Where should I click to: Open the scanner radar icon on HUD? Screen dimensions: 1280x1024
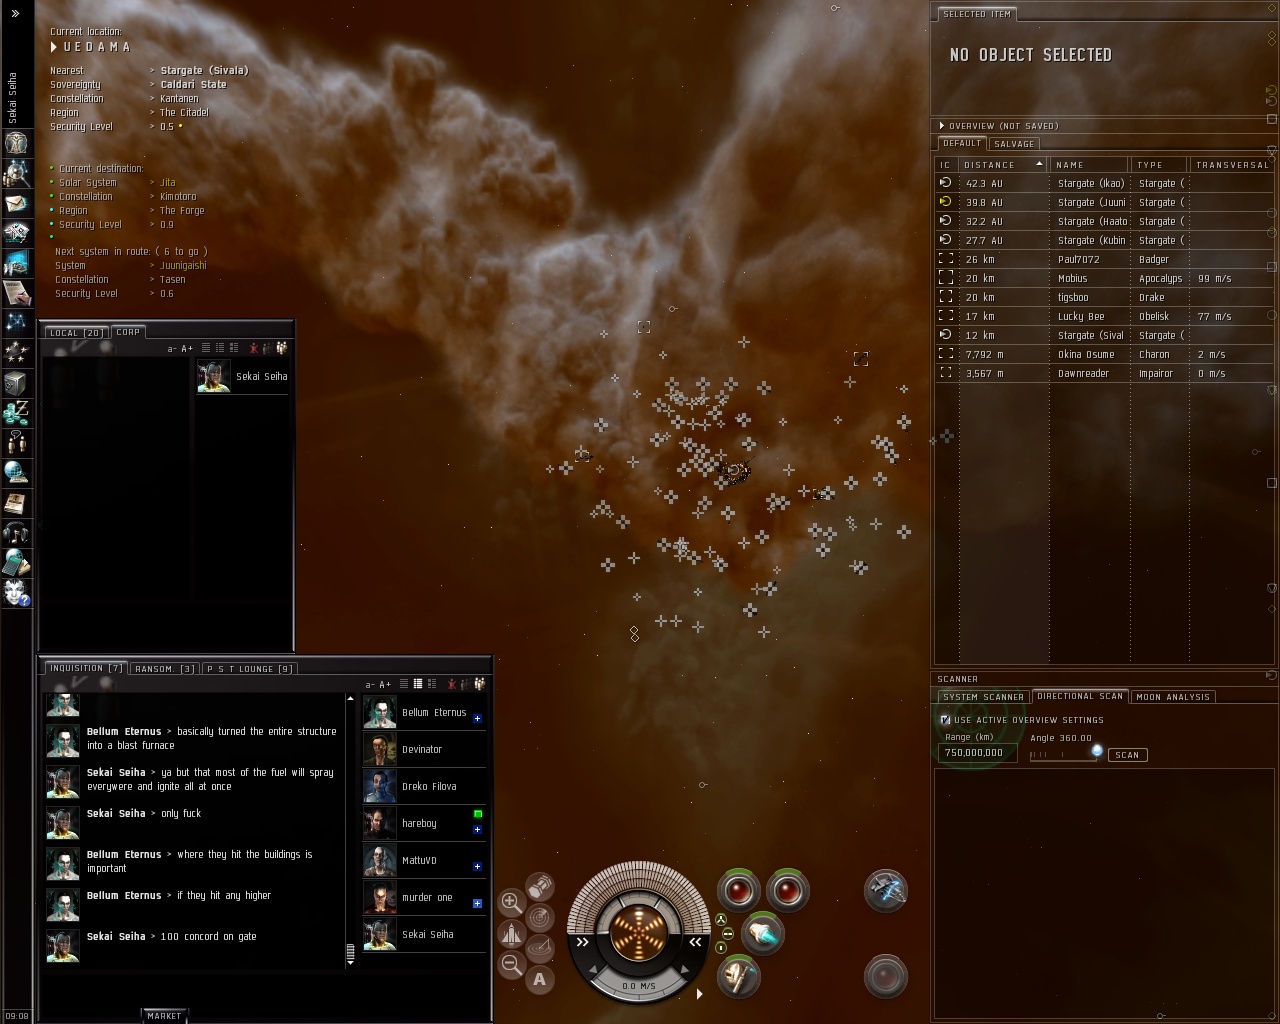540,916
